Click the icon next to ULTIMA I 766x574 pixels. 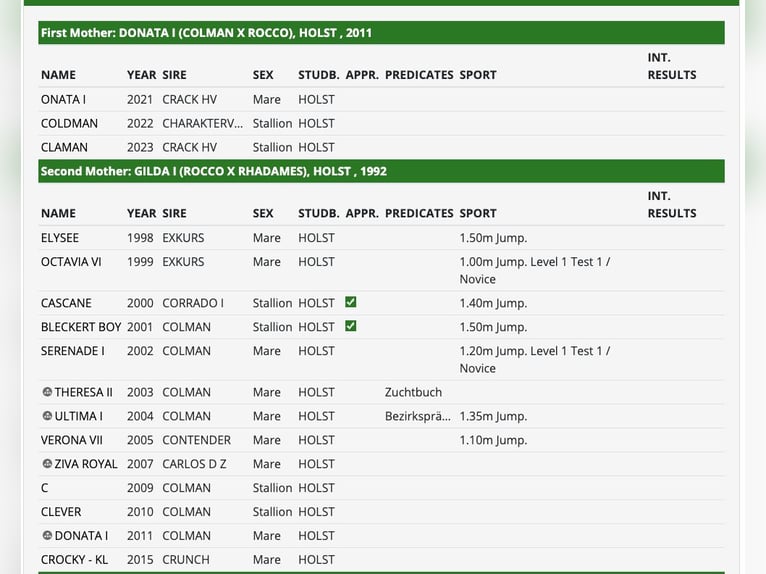[x=47, y=416]
